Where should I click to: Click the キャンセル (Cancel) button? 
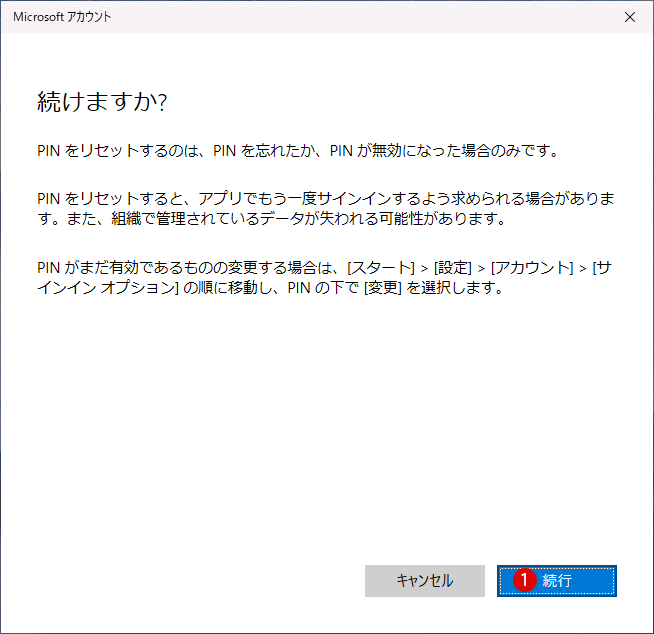click(x=425, y=581)
